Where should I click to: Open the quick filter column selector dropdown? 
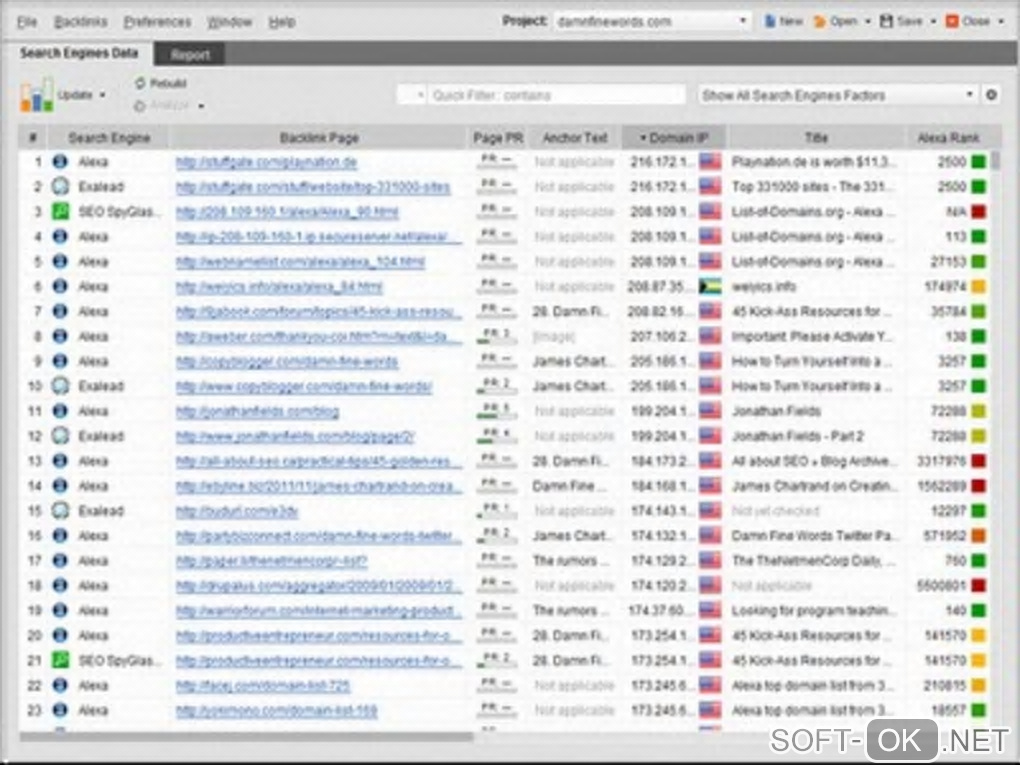tap(412, 95)
